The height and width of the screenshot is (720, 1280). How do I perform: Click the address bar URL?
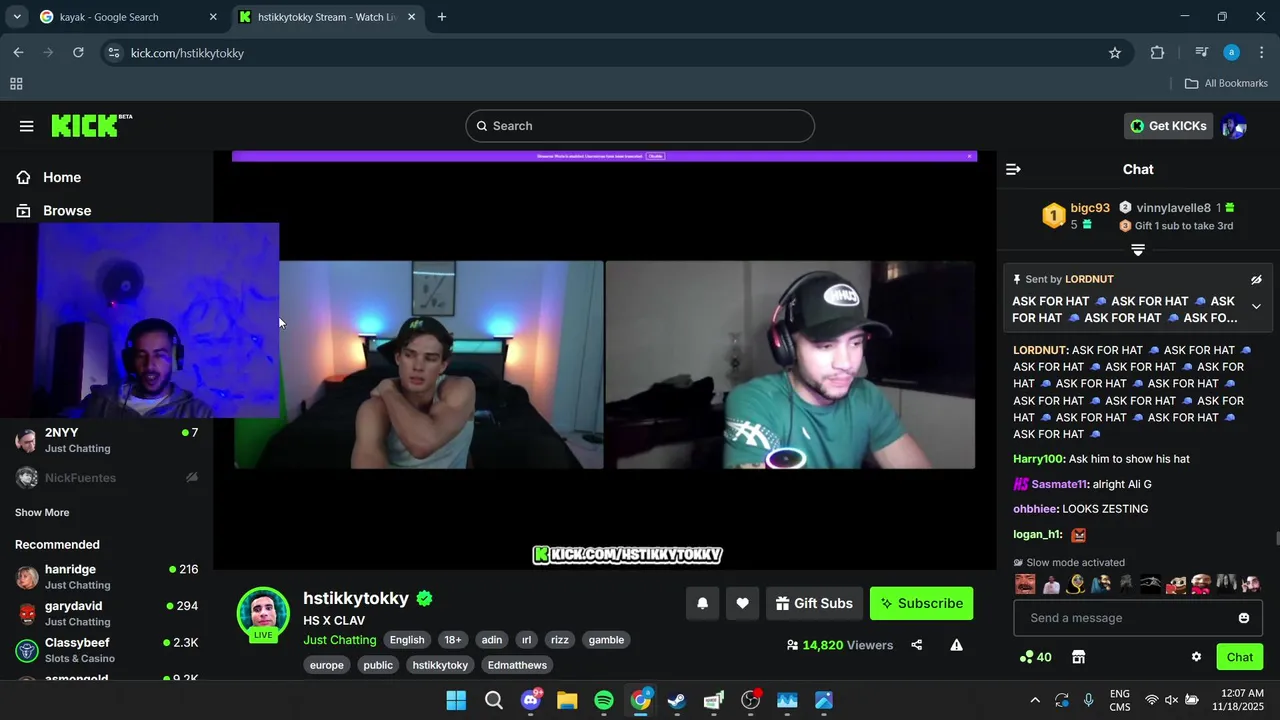pos(187,53)
